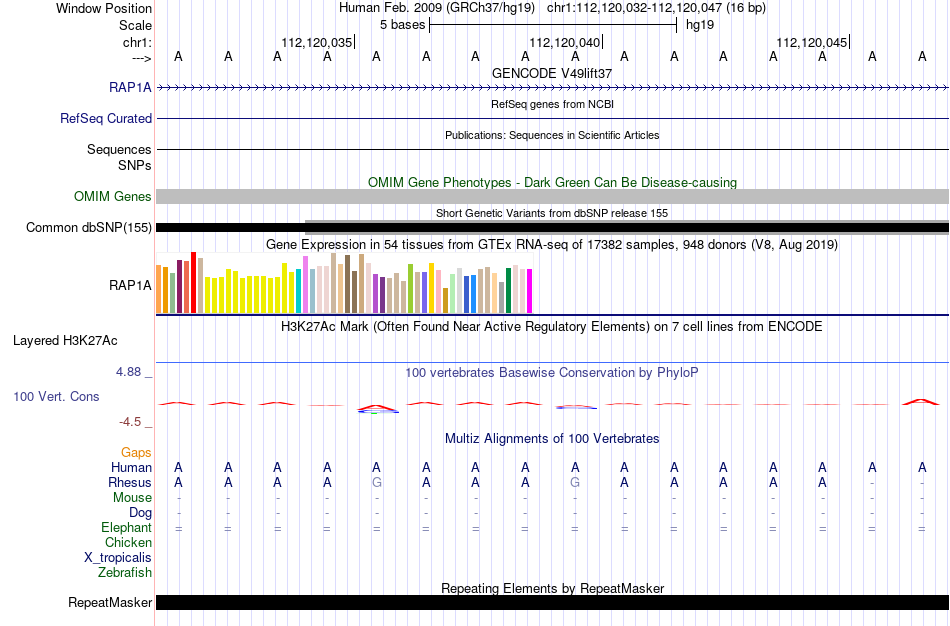Click the red bar in GTEx expression chart
This screenshot has width=950, height=626.
pyautogui.click(x=193, y=282)
